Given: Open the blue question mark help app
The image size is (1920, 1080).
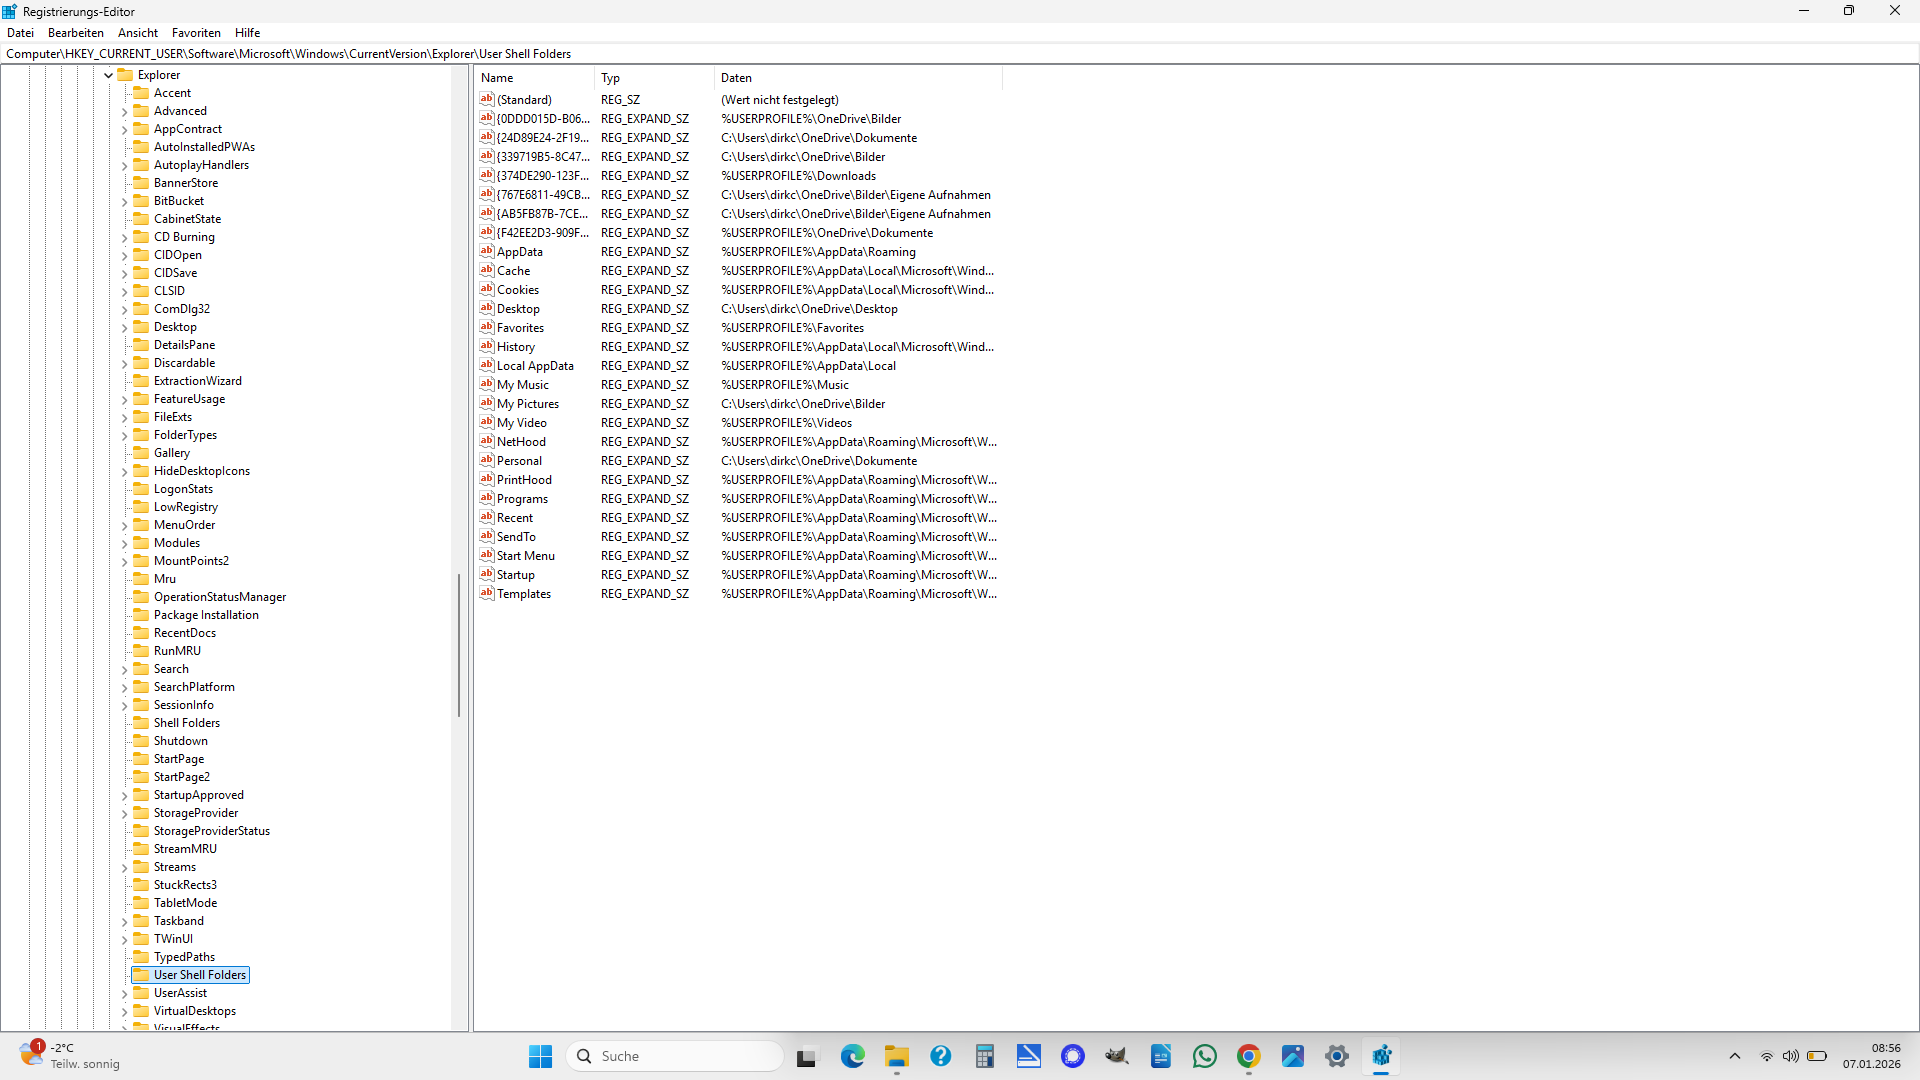Looking at the screenshot, I should point(941,1056).
